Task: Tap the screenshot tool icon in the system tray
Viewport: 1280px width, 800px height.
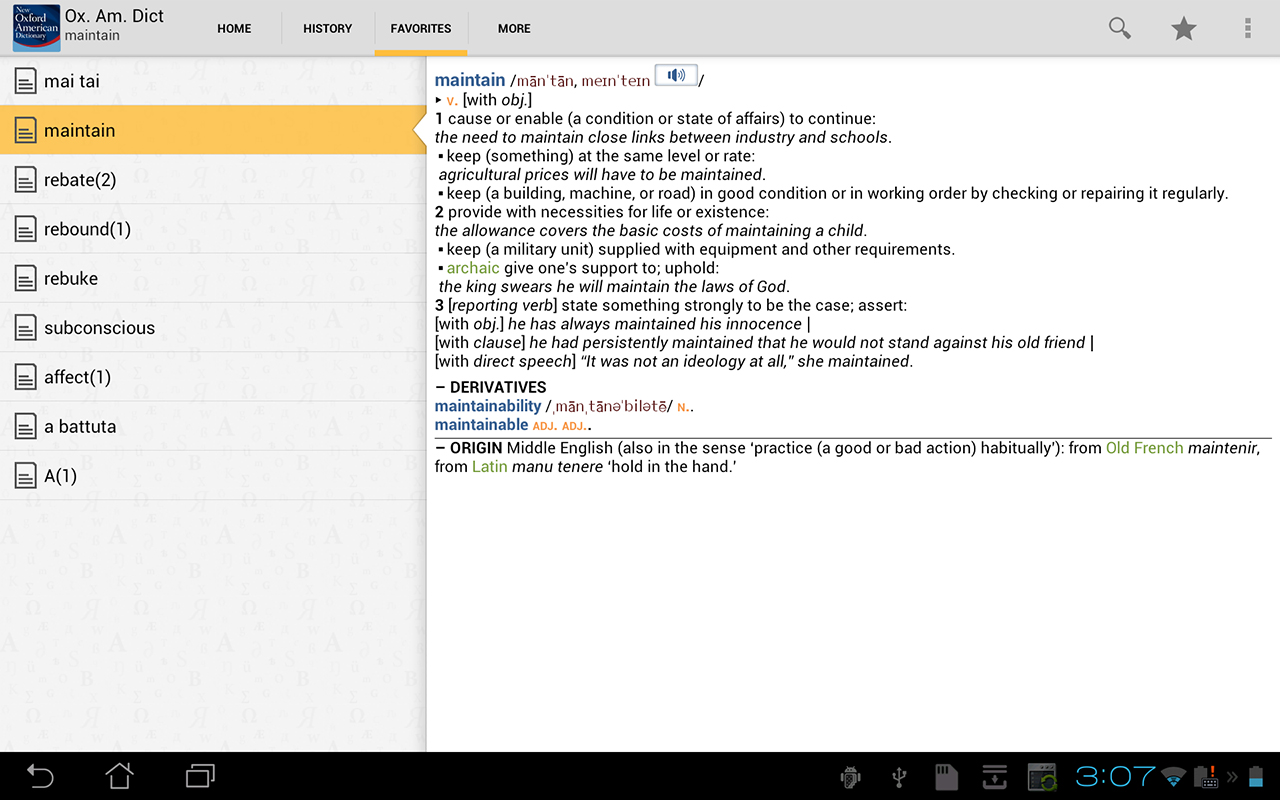Action: click(1040, 777)
